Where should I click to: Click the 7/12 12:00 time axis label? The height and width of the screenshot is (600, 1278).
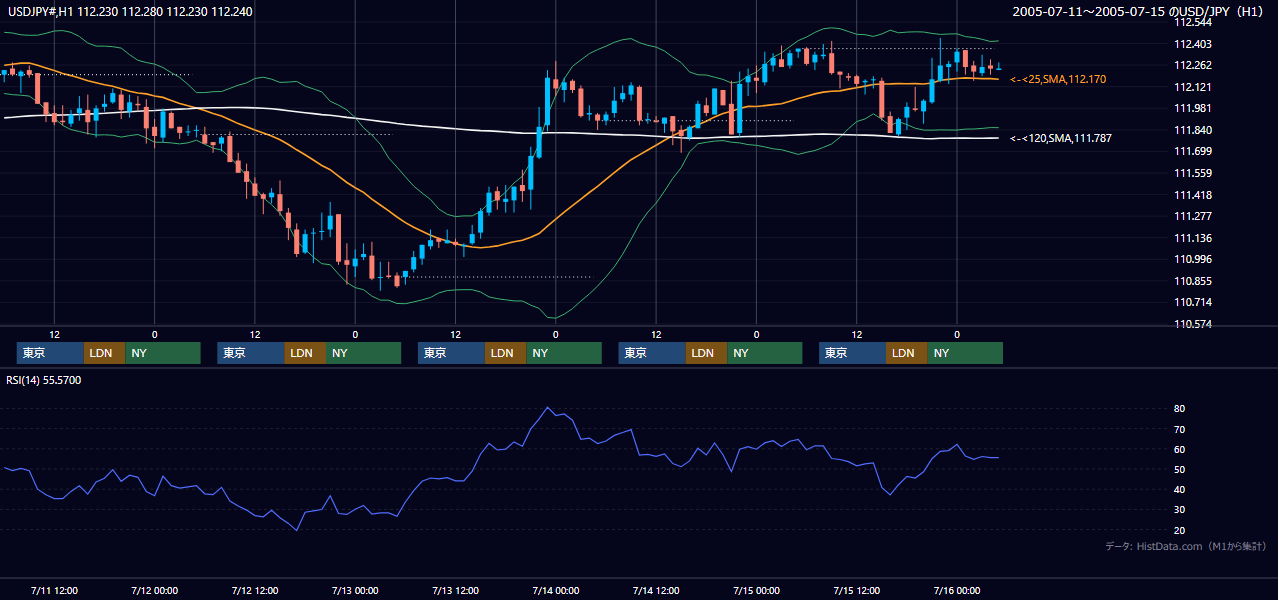coord(255,590)
